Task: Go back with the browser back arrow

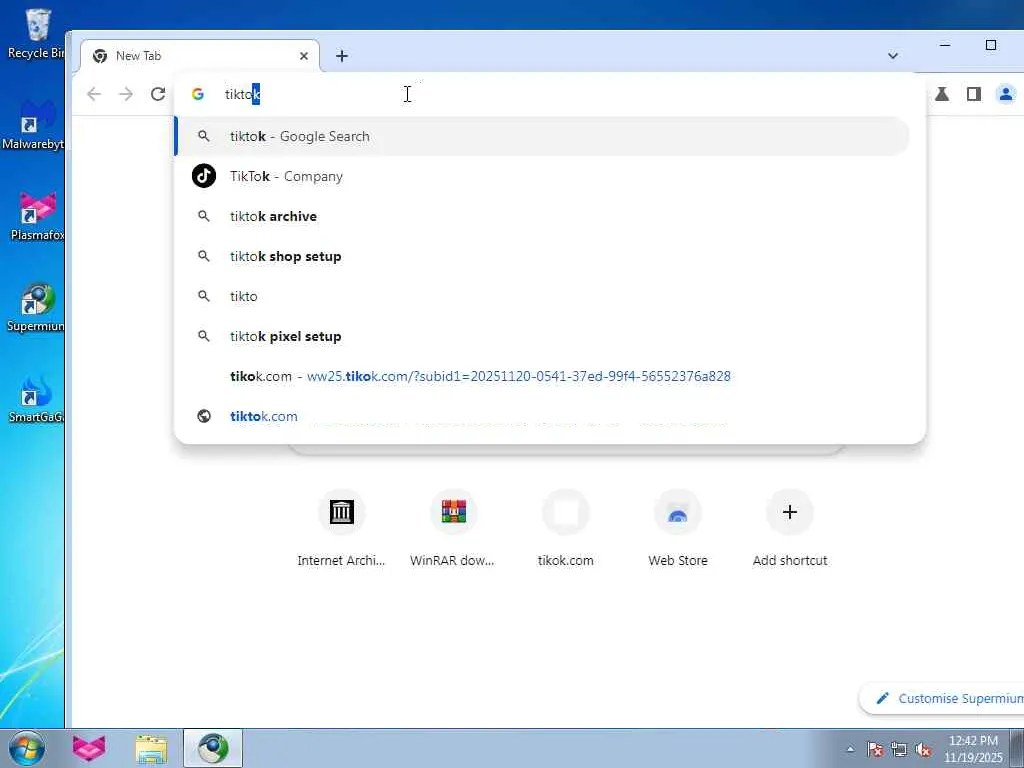Action: point(94,94)
